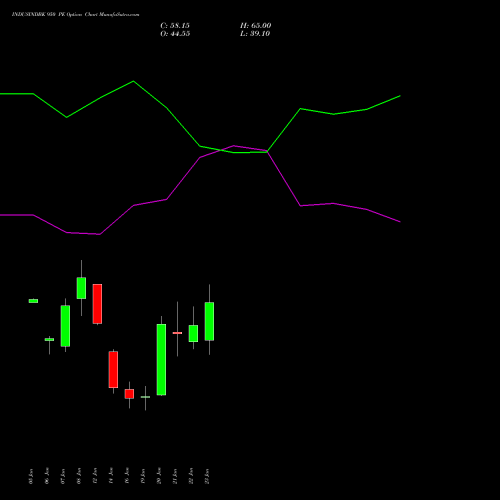Click the "19 Jan" date axis label
Viewport: 500px width, 500px height.
coord(143,476)
